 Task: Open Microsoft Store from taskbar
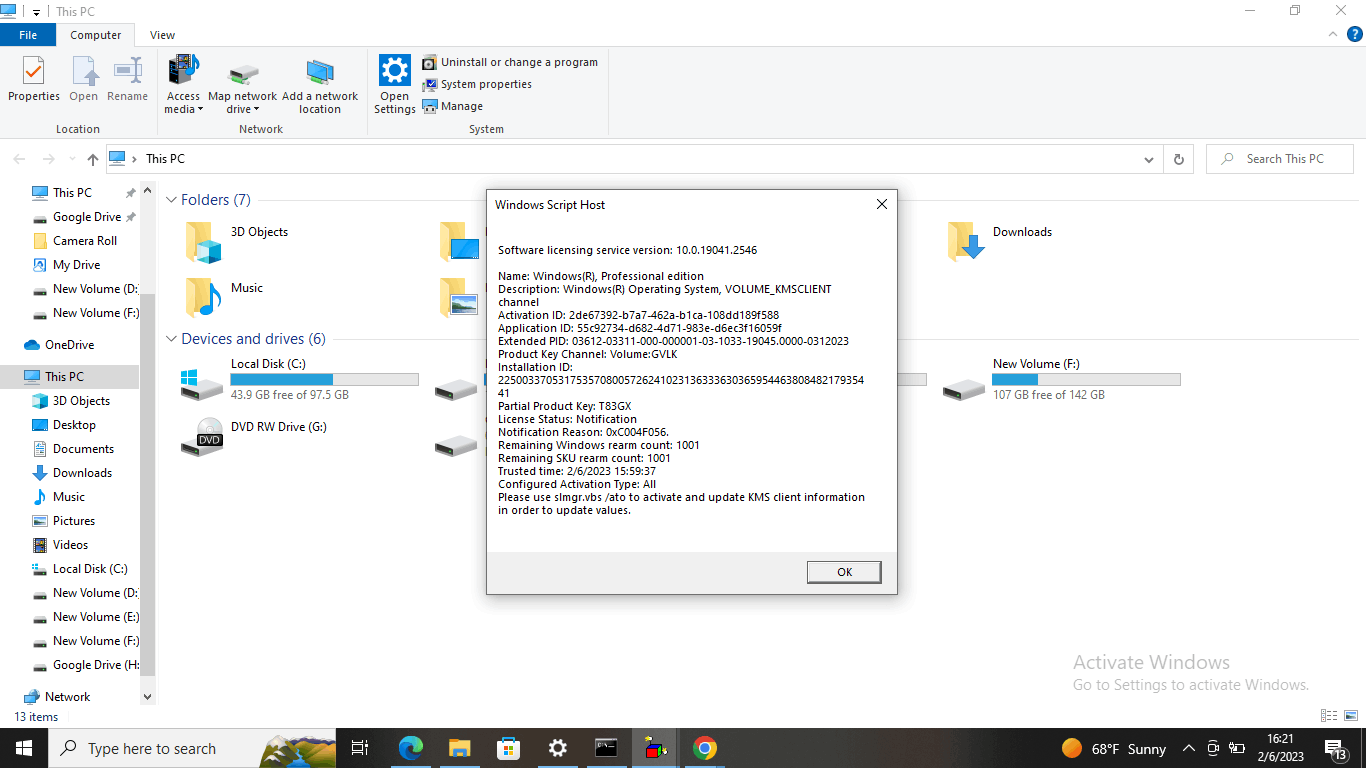point(508,748)
